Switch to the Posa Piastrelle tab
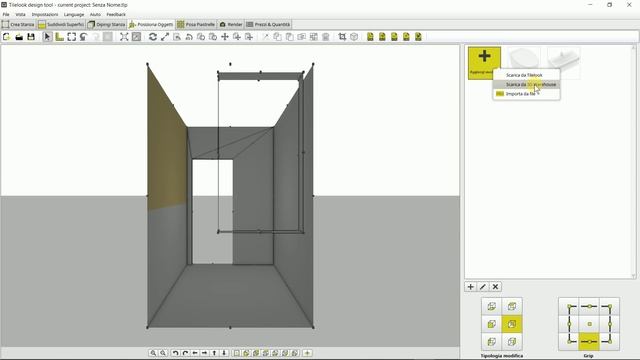The width and height of the screenshot is (640, 360). coord(196,24)
